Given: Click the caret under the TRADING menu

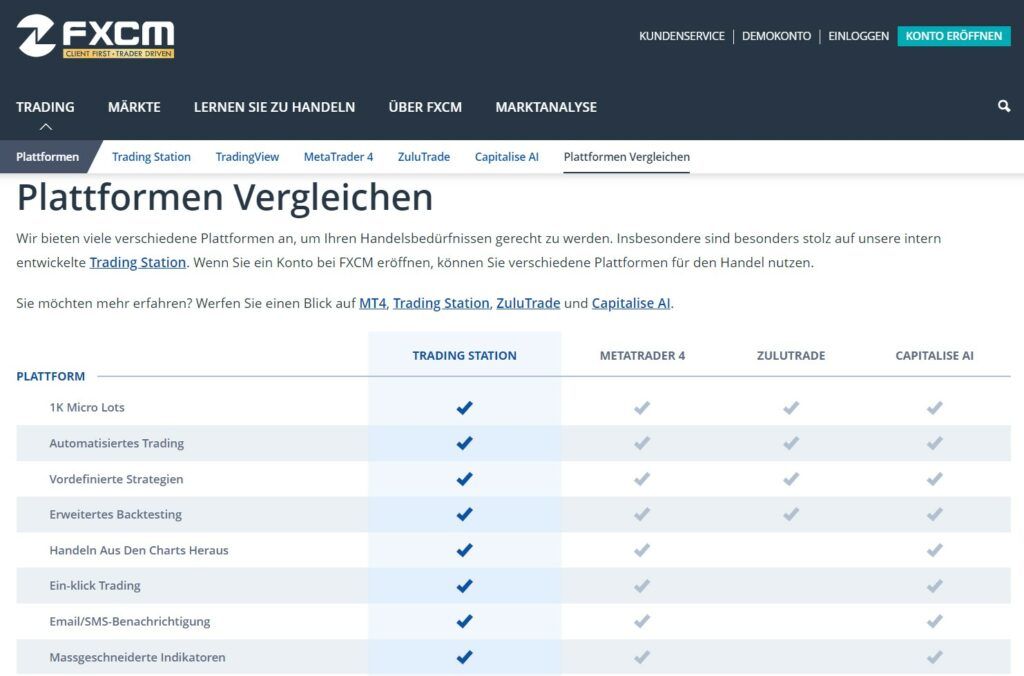Looking at the screenshot, I should 45,127.
